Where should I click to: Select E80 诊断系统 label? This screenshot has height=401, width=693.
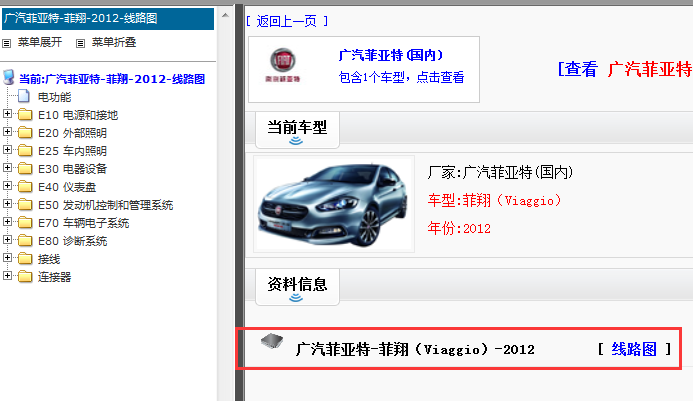coord(72,241)
